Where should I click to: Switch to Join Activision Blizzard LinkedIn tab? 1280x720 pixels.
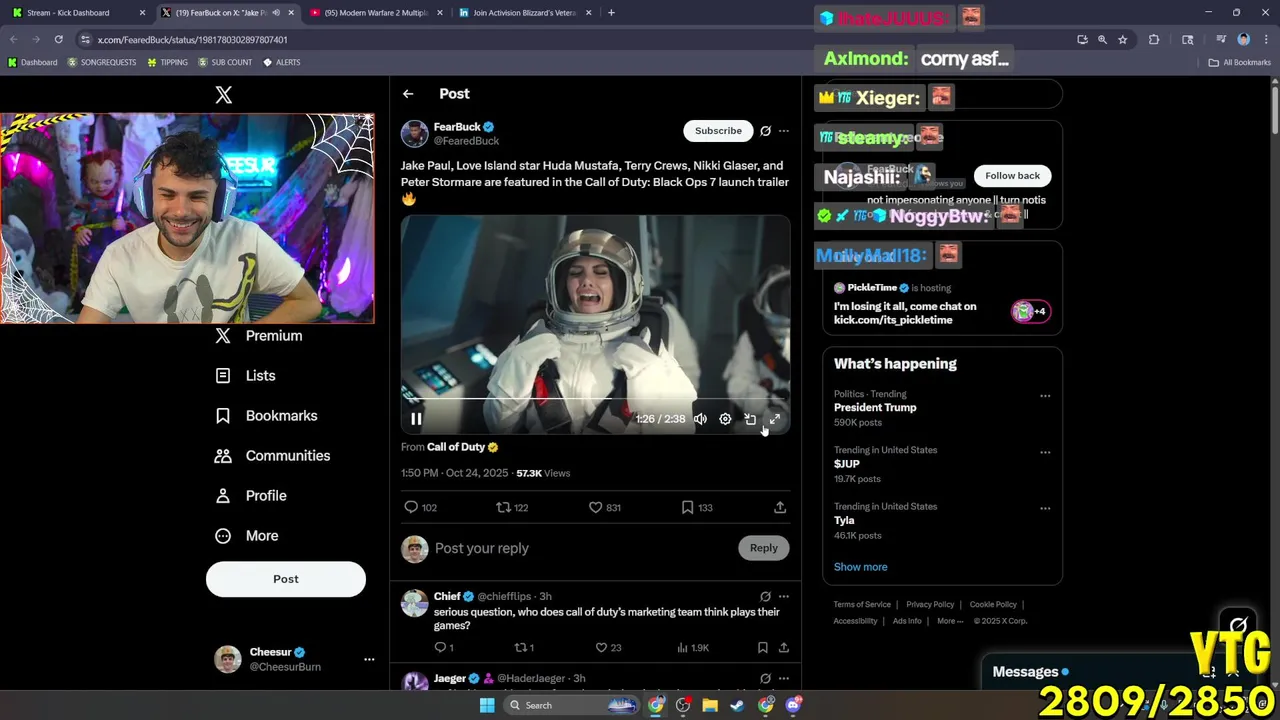(526, 13)
